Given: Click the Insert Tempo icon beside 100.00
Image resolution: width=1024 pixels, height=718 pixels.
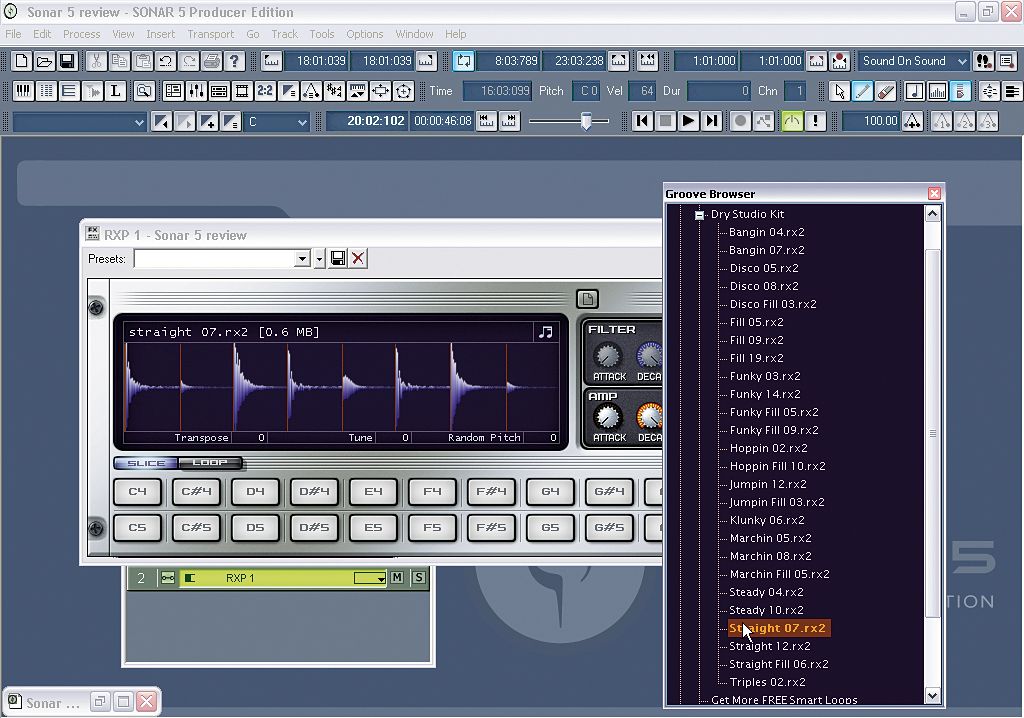Looking at the screenshot, I should [912, 121].
